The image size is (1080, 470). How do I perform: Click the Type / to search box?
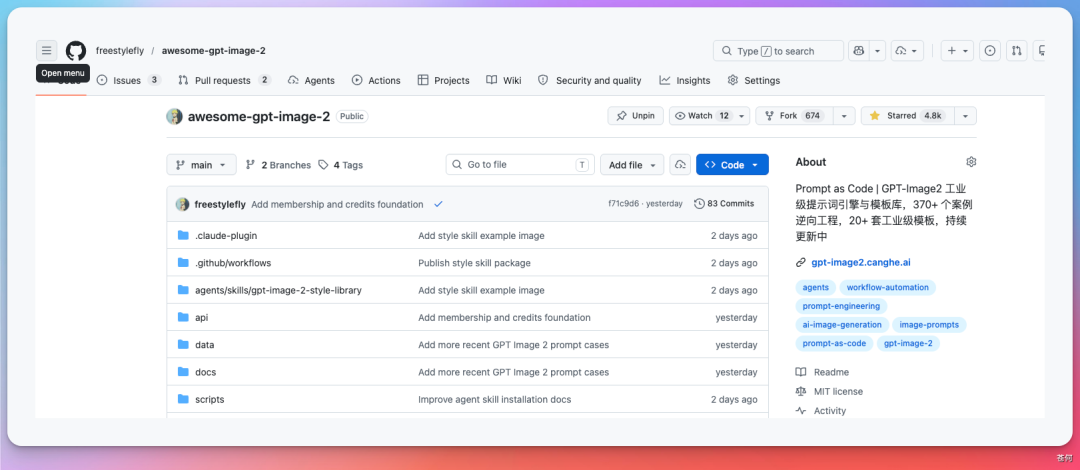pos(778,50)
